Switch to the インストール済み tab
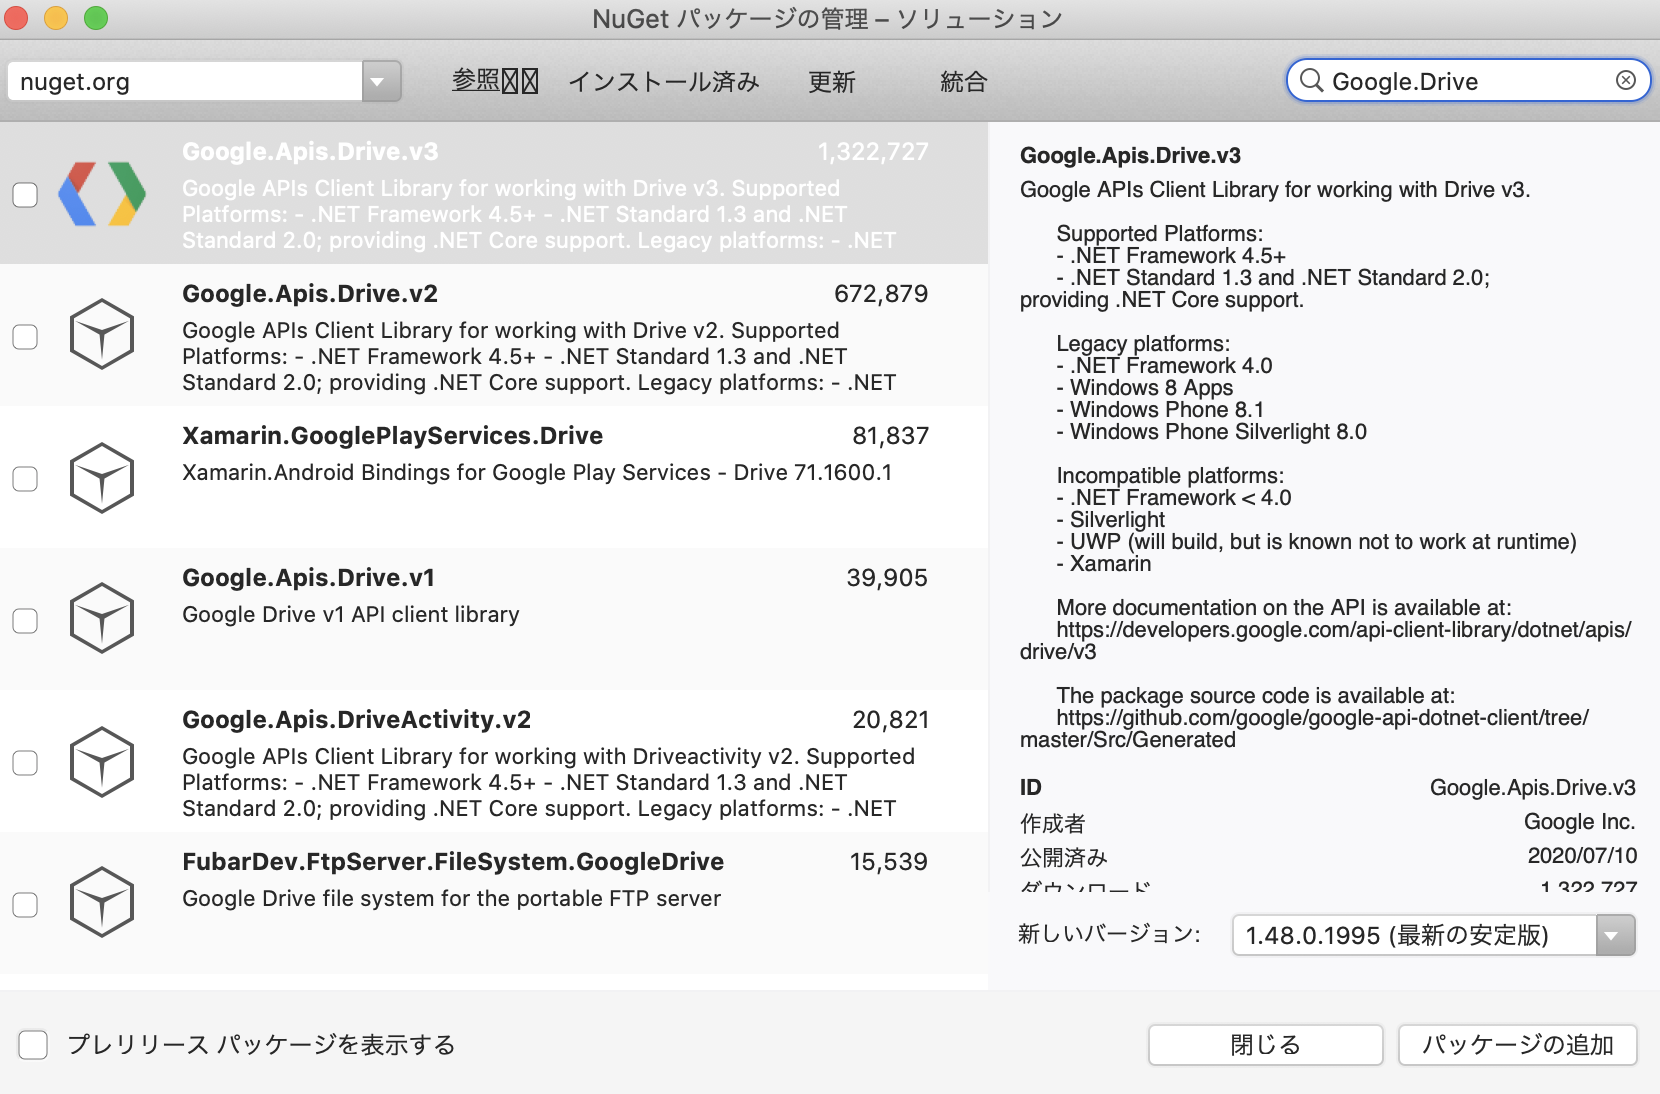 click(x=664, y=81)
